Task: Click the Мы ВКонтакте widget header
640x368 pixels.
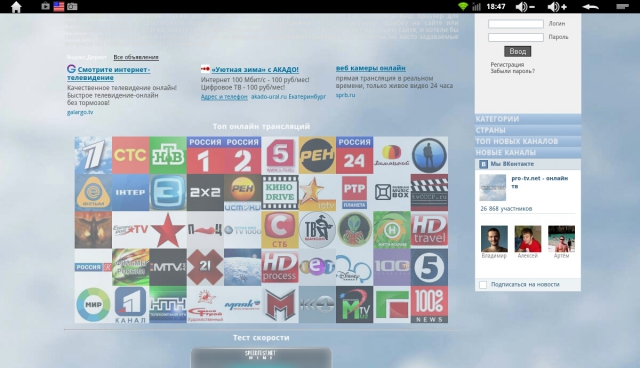Action: (x=528, y=164)
